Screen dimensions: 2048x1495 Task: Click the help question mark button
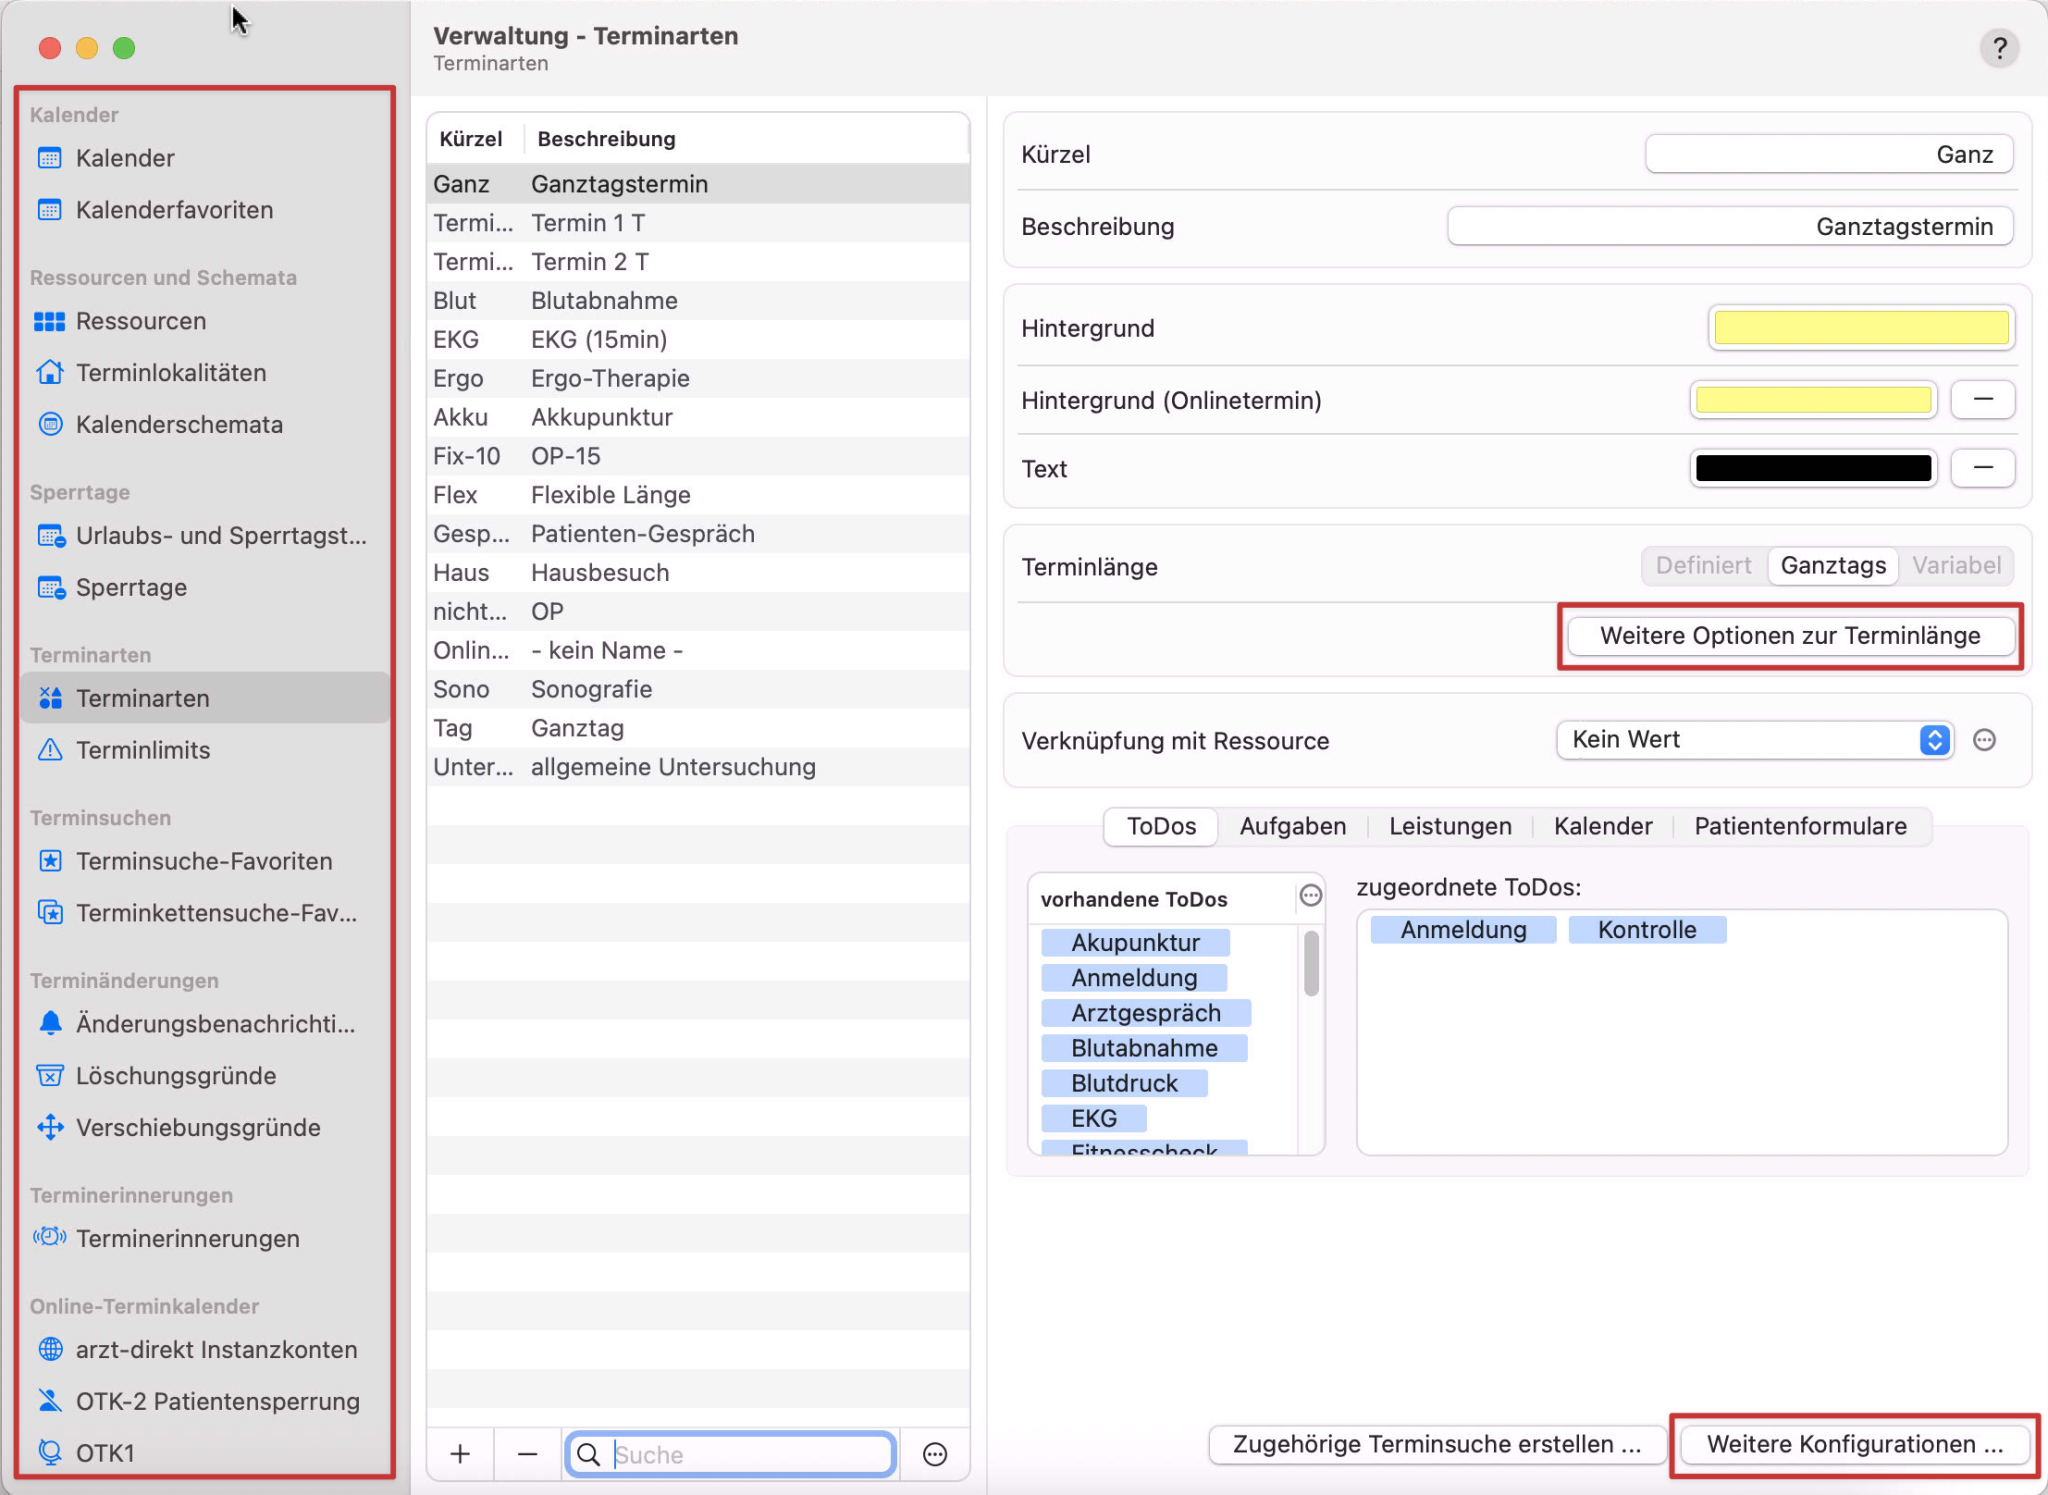click(1998, 48)
